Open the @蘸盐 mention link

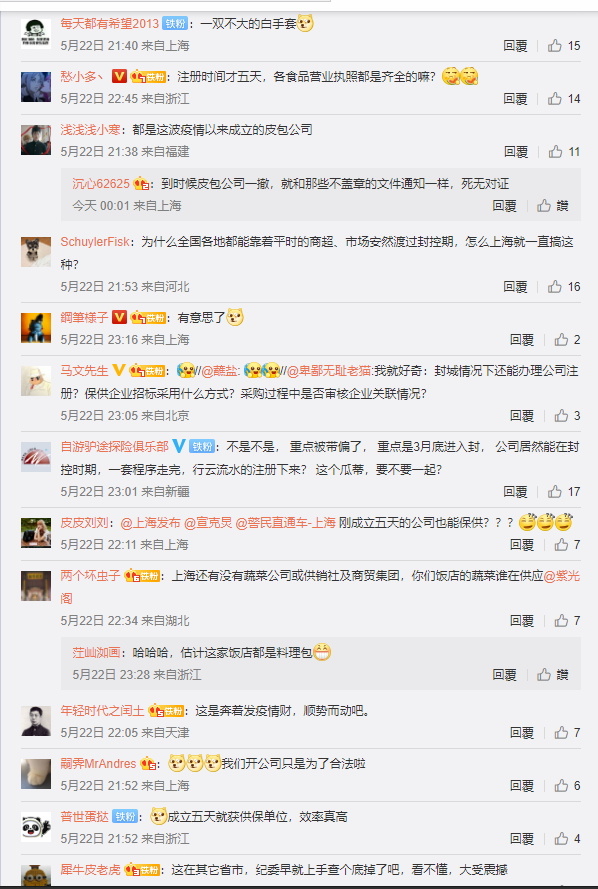pyautogui.click(x=220, y=371)
